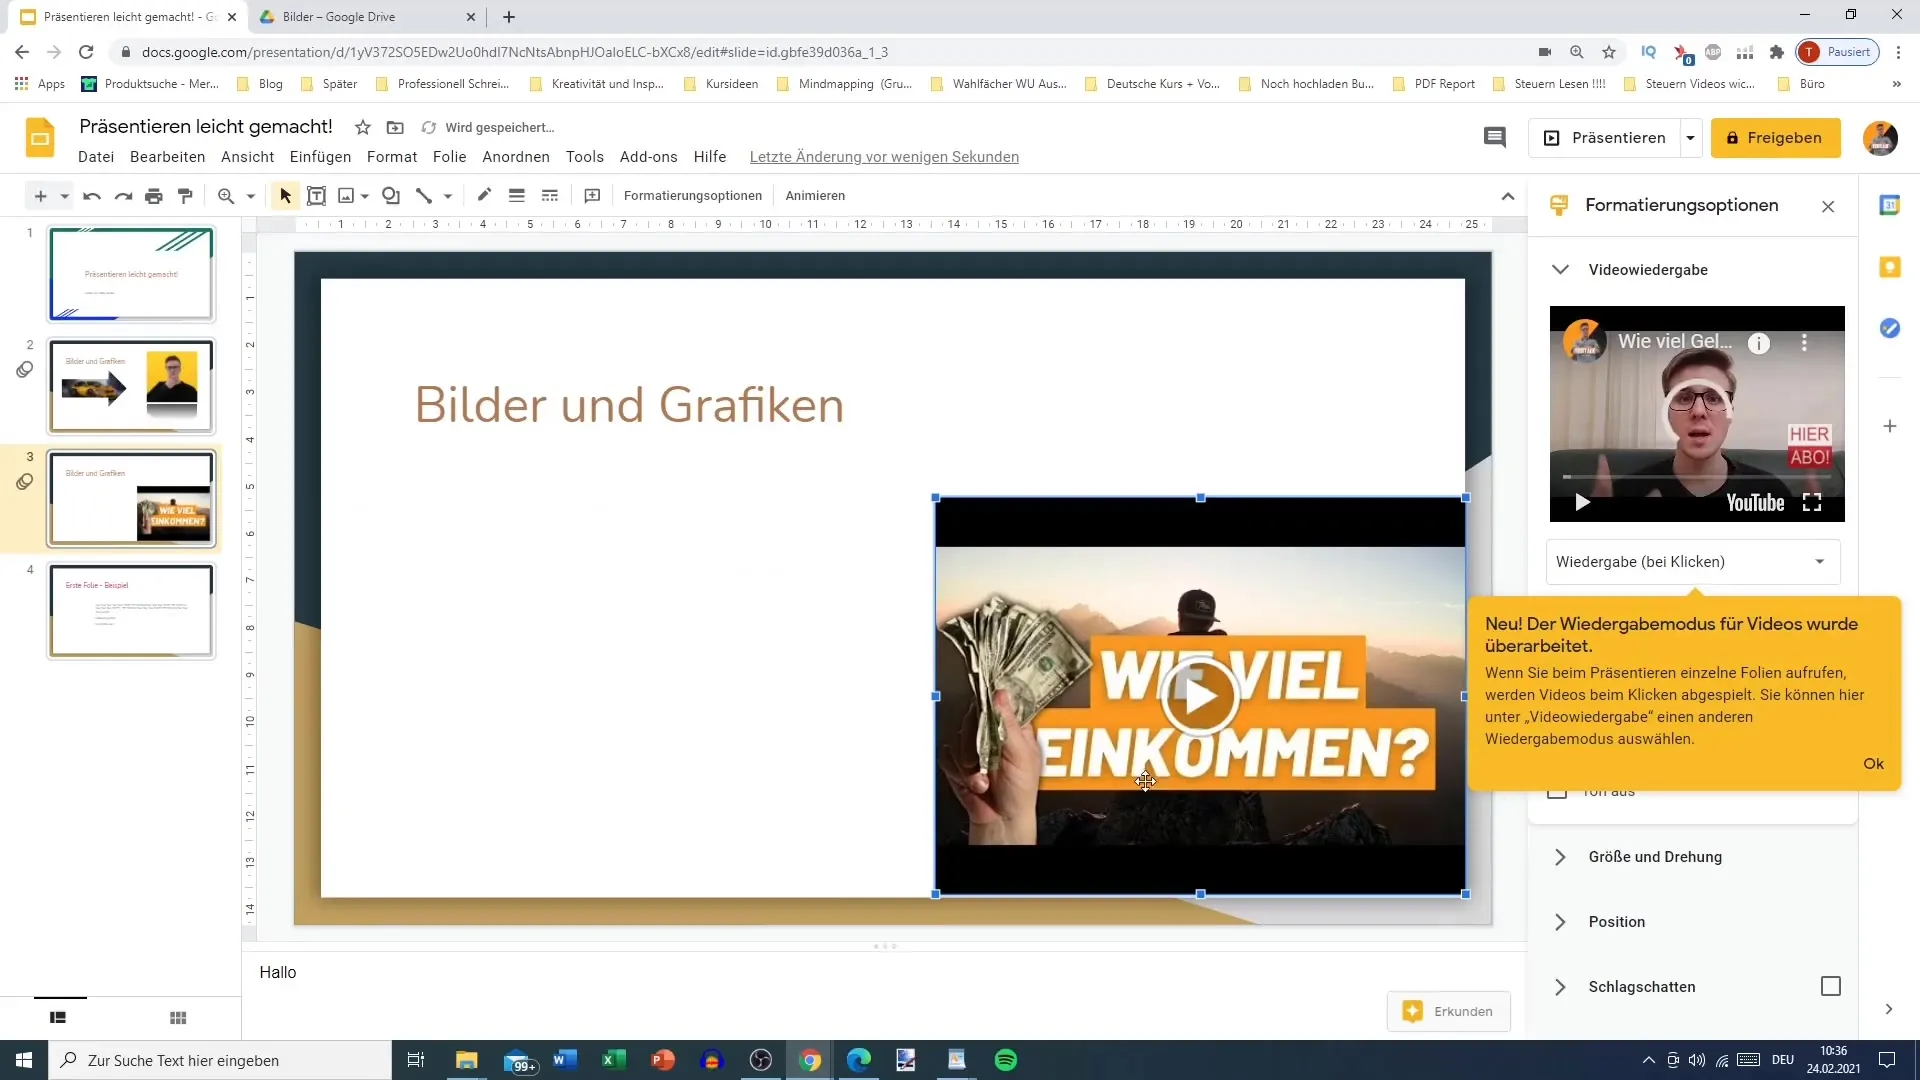1920x1080 pixels.
Task: Open Spotify from the taskbar
Action: point(1006,1060)
